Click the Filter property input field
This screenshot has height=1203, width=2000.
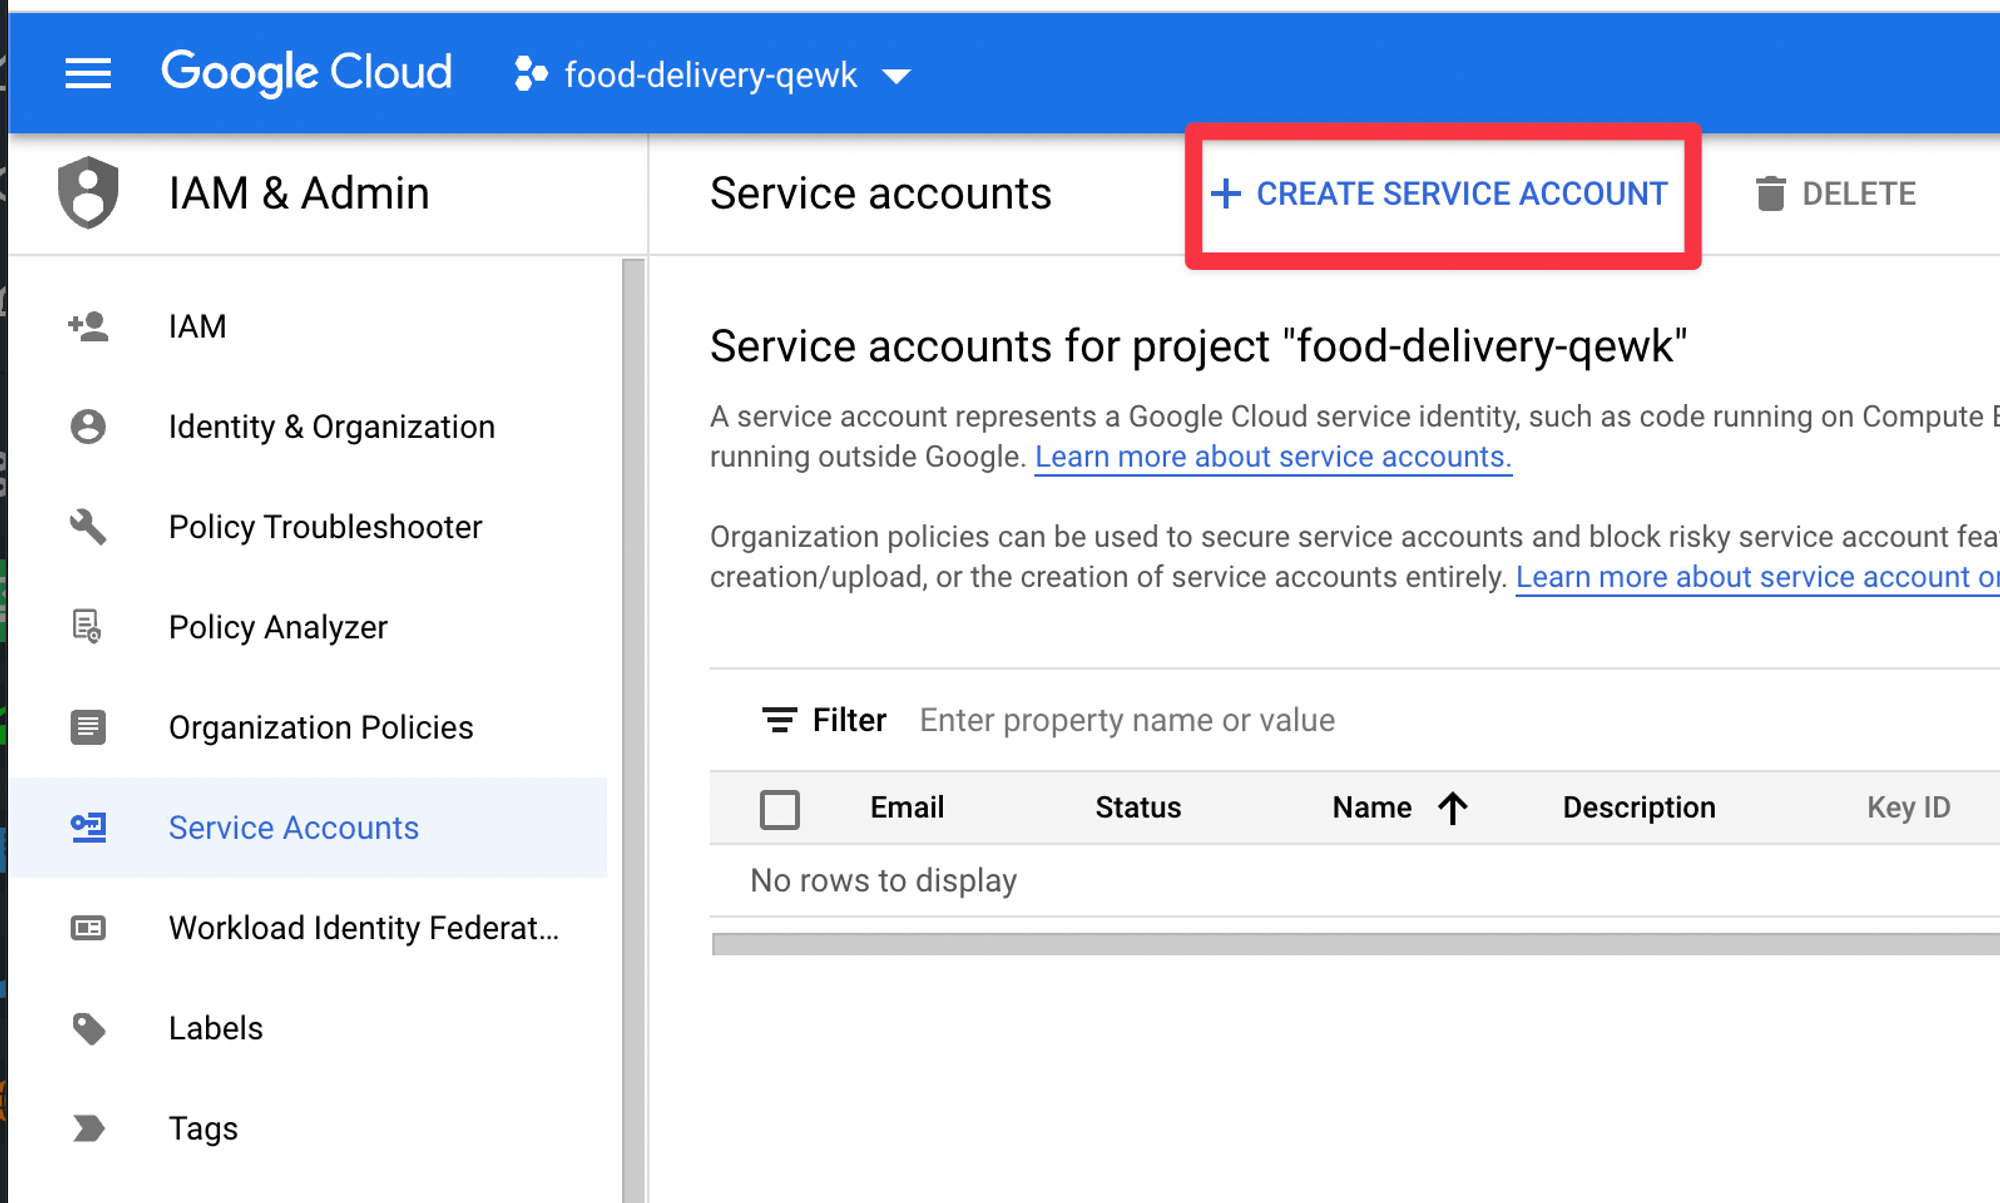pos(1127,720)
